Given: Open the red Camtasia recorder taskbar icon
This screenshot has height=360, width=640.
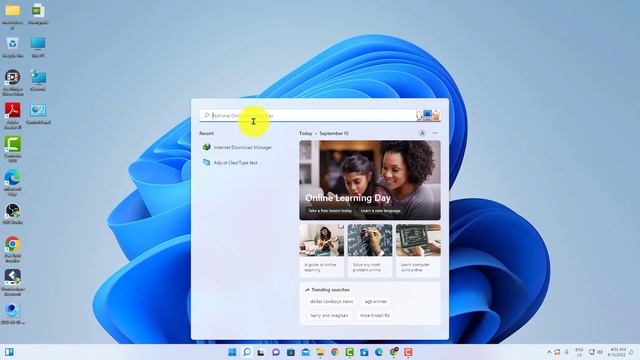Looking at the screenshot, I should pyautogui.click(x=408, y=352).
